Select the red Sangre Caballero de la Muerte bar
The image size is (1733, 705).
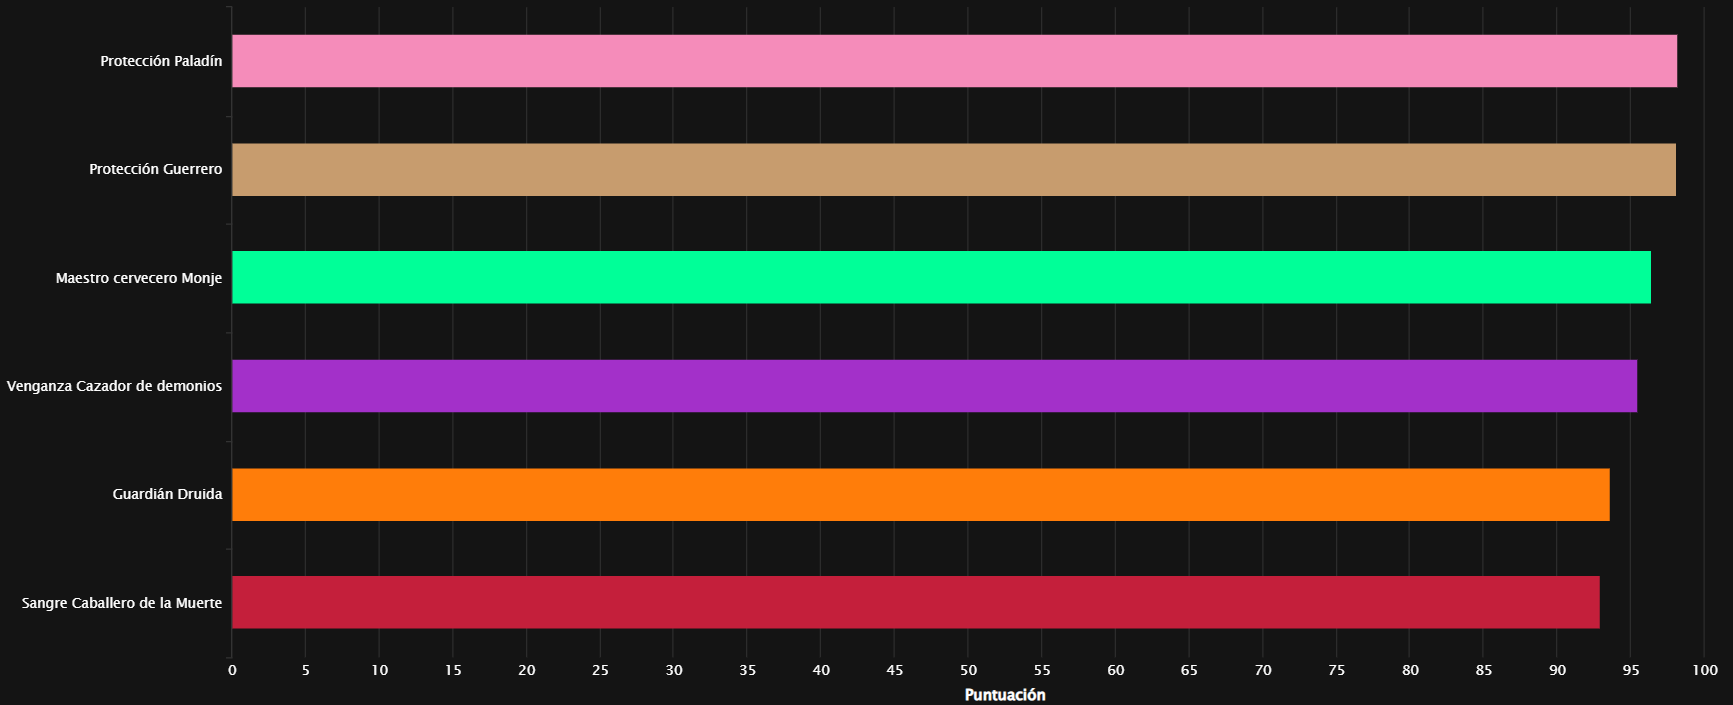(x=916, y=602)
